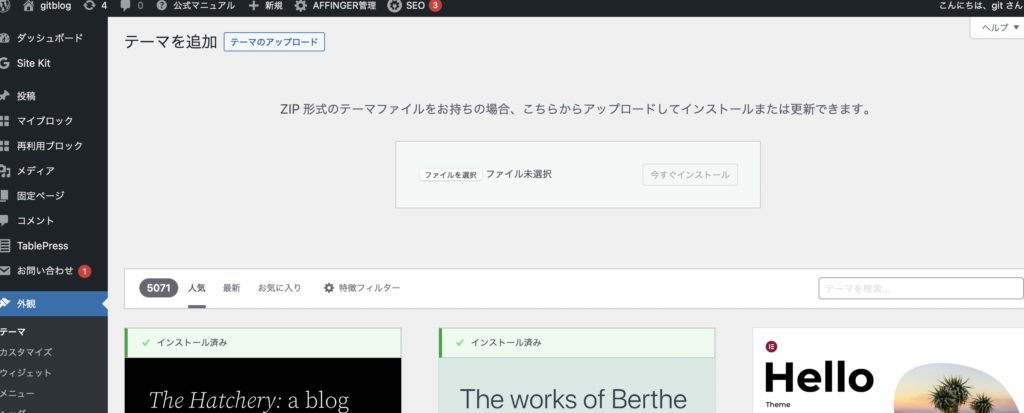Click the AFFINGER管理 gear icon
Screen dimensions: 1024x413
(301, 6)
